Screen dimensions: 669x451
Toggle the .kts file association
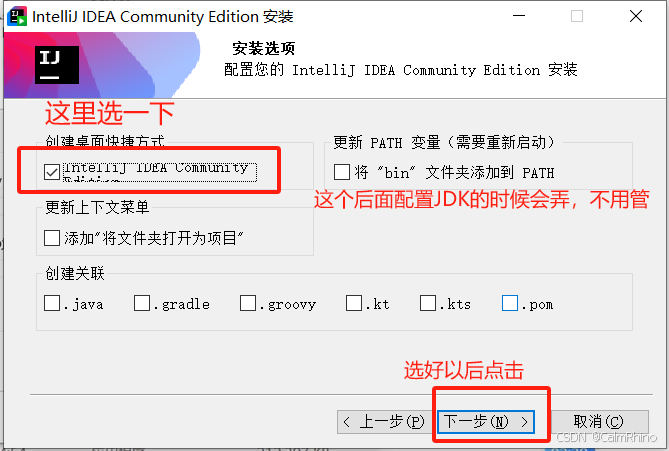pyautogui.click(x=428, y=303)
